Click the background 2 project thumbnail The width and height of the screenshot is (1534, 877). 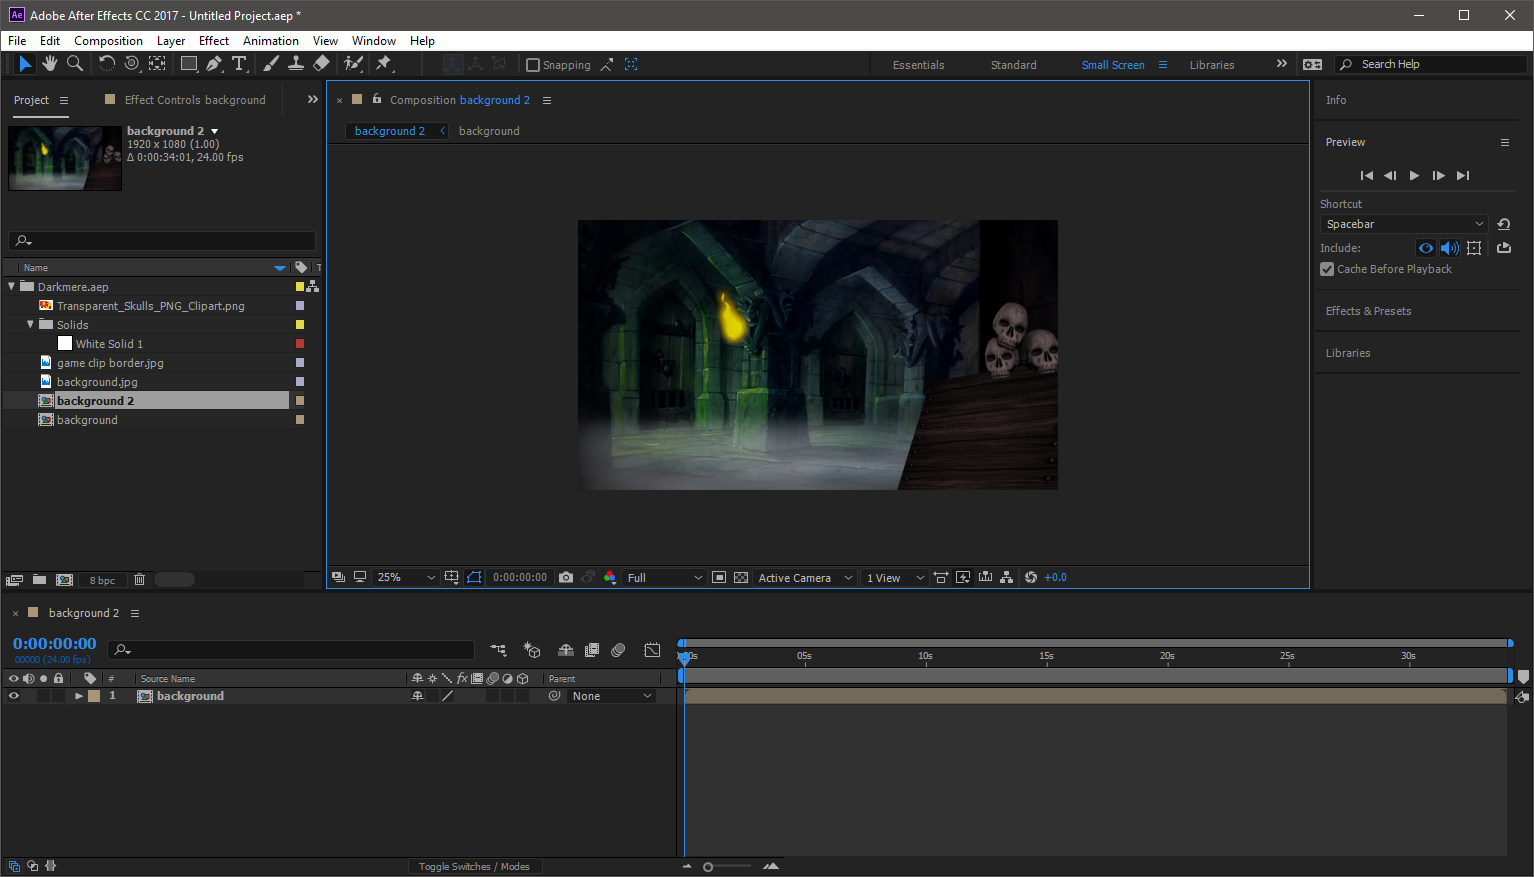(x=65, y=158)
